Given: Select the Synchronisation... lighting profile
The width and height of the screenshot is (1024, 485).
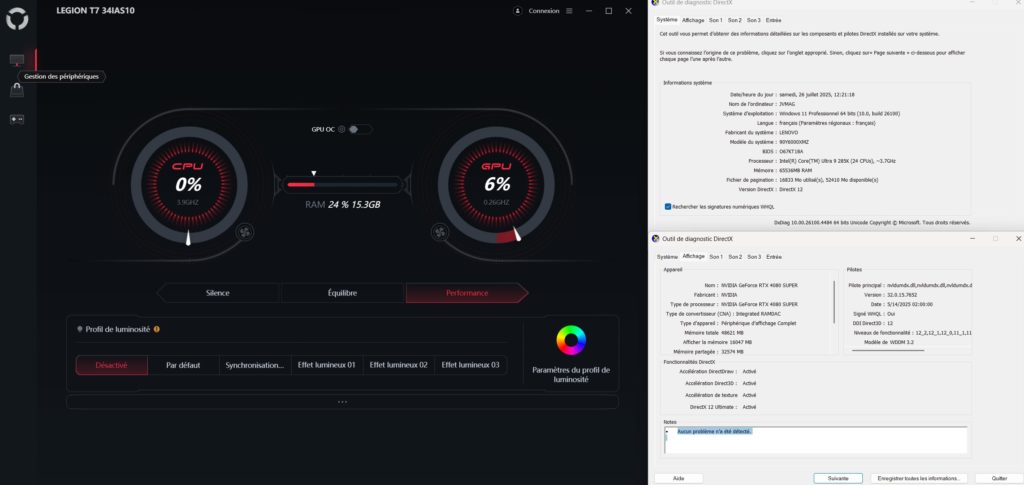Looking at the screenshot, I should point(255,365).
